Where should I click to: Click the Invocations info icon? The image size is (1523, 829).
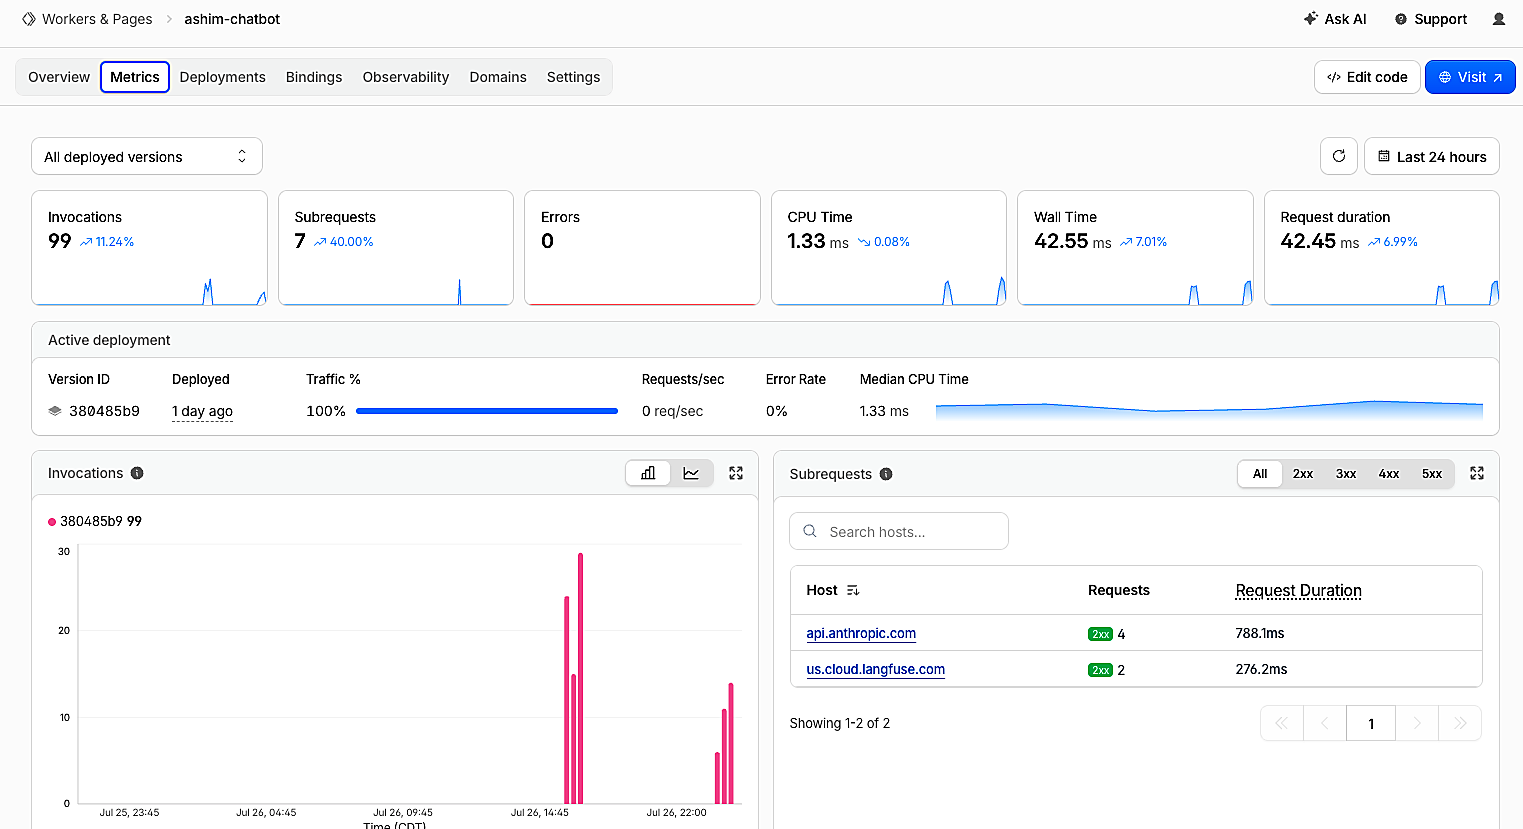[137, 473]
